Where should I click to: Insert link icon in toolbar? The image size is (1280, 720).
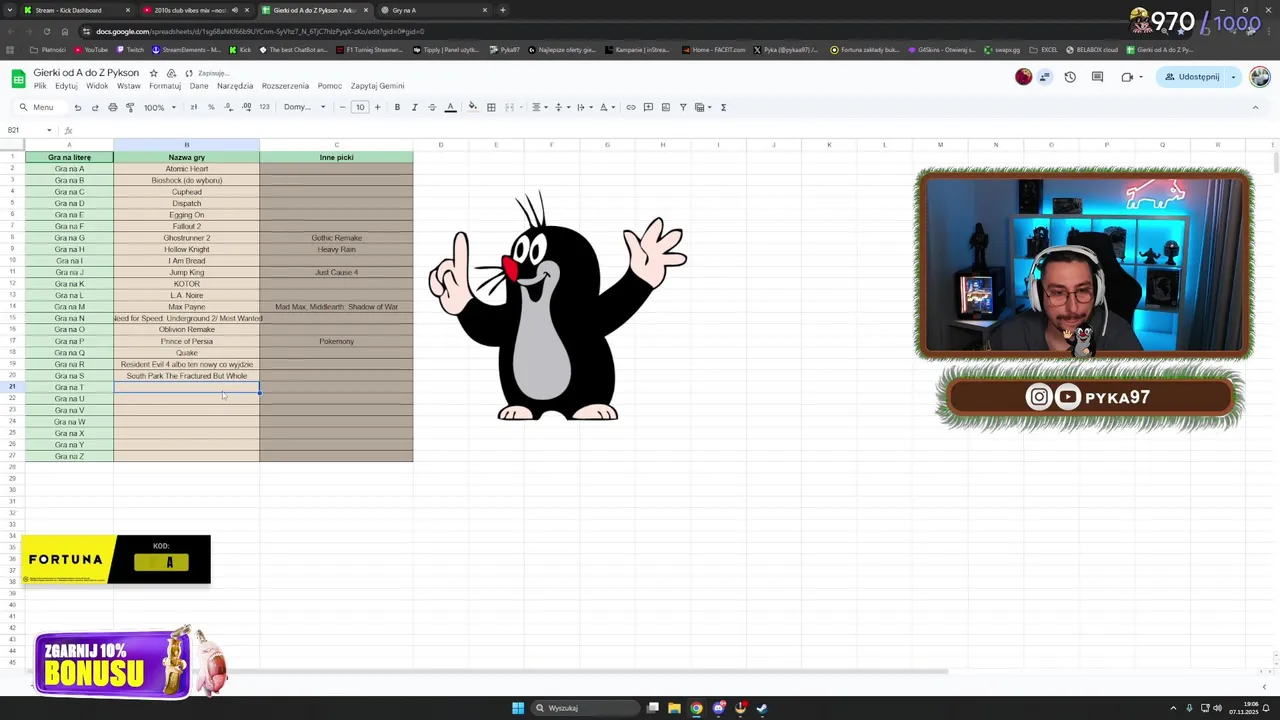point(630,107)
